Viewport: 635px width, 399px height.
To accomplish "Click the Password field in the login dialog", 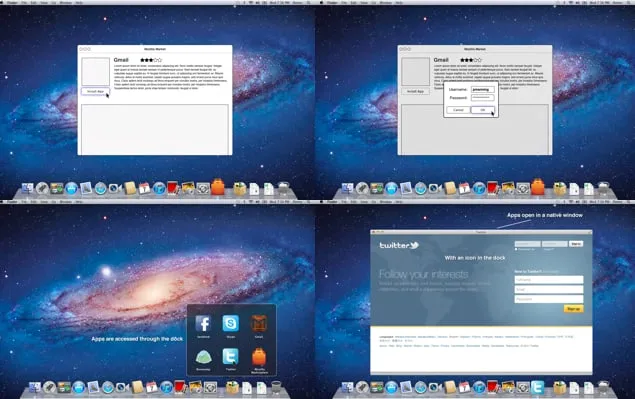I will (x=482, y=98).
